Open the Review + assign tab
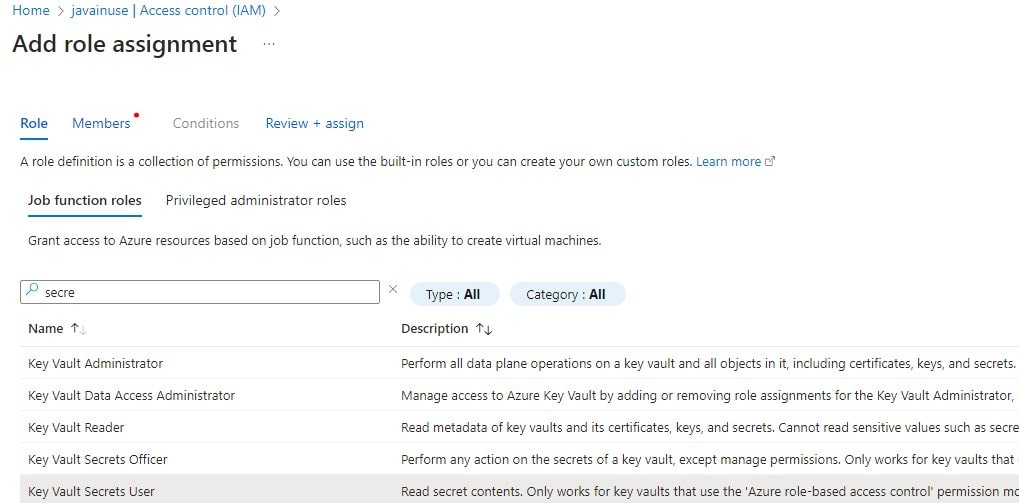 [315, 123]
